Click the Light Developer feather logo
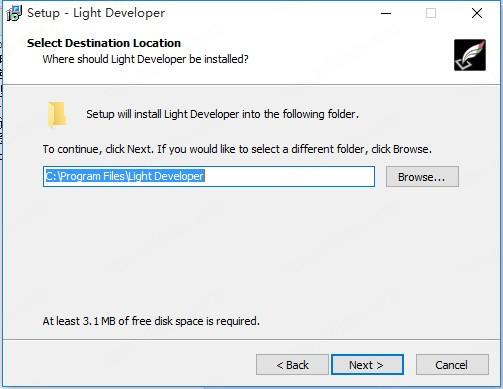 click(470, 55)
